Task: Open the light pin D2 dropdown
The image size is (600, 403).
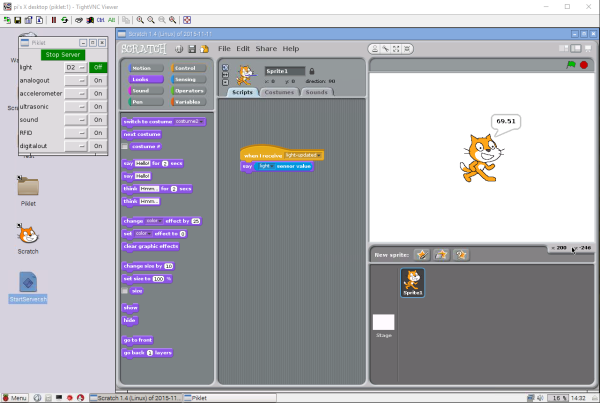Action: pos(75,67)
